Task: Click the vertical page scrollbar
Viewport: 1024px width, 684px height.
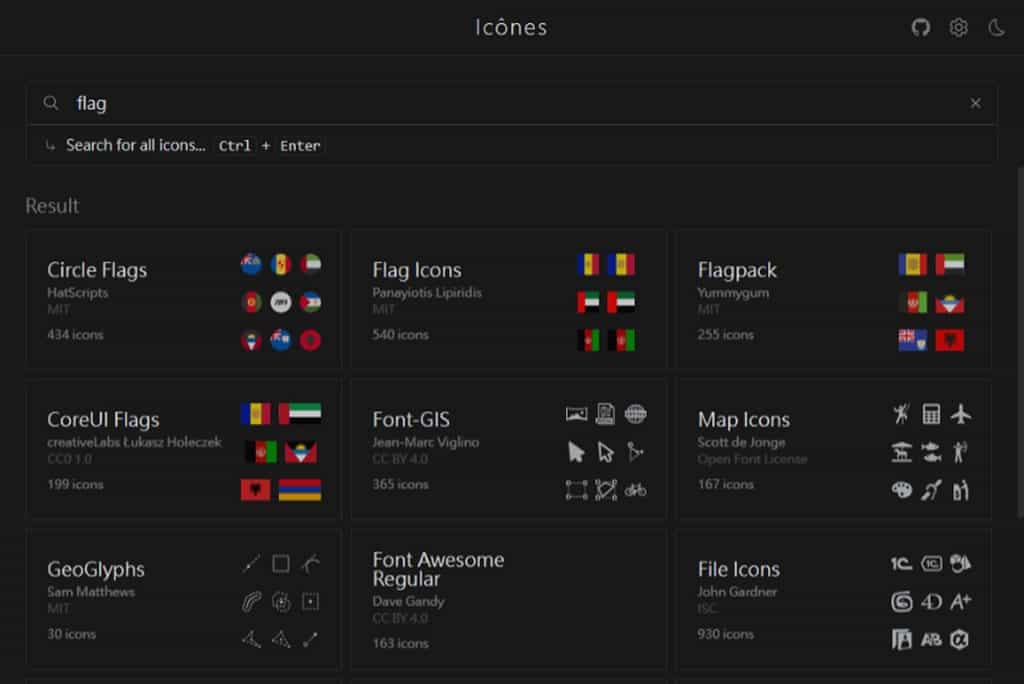Action: click(x=1020, y=343)
